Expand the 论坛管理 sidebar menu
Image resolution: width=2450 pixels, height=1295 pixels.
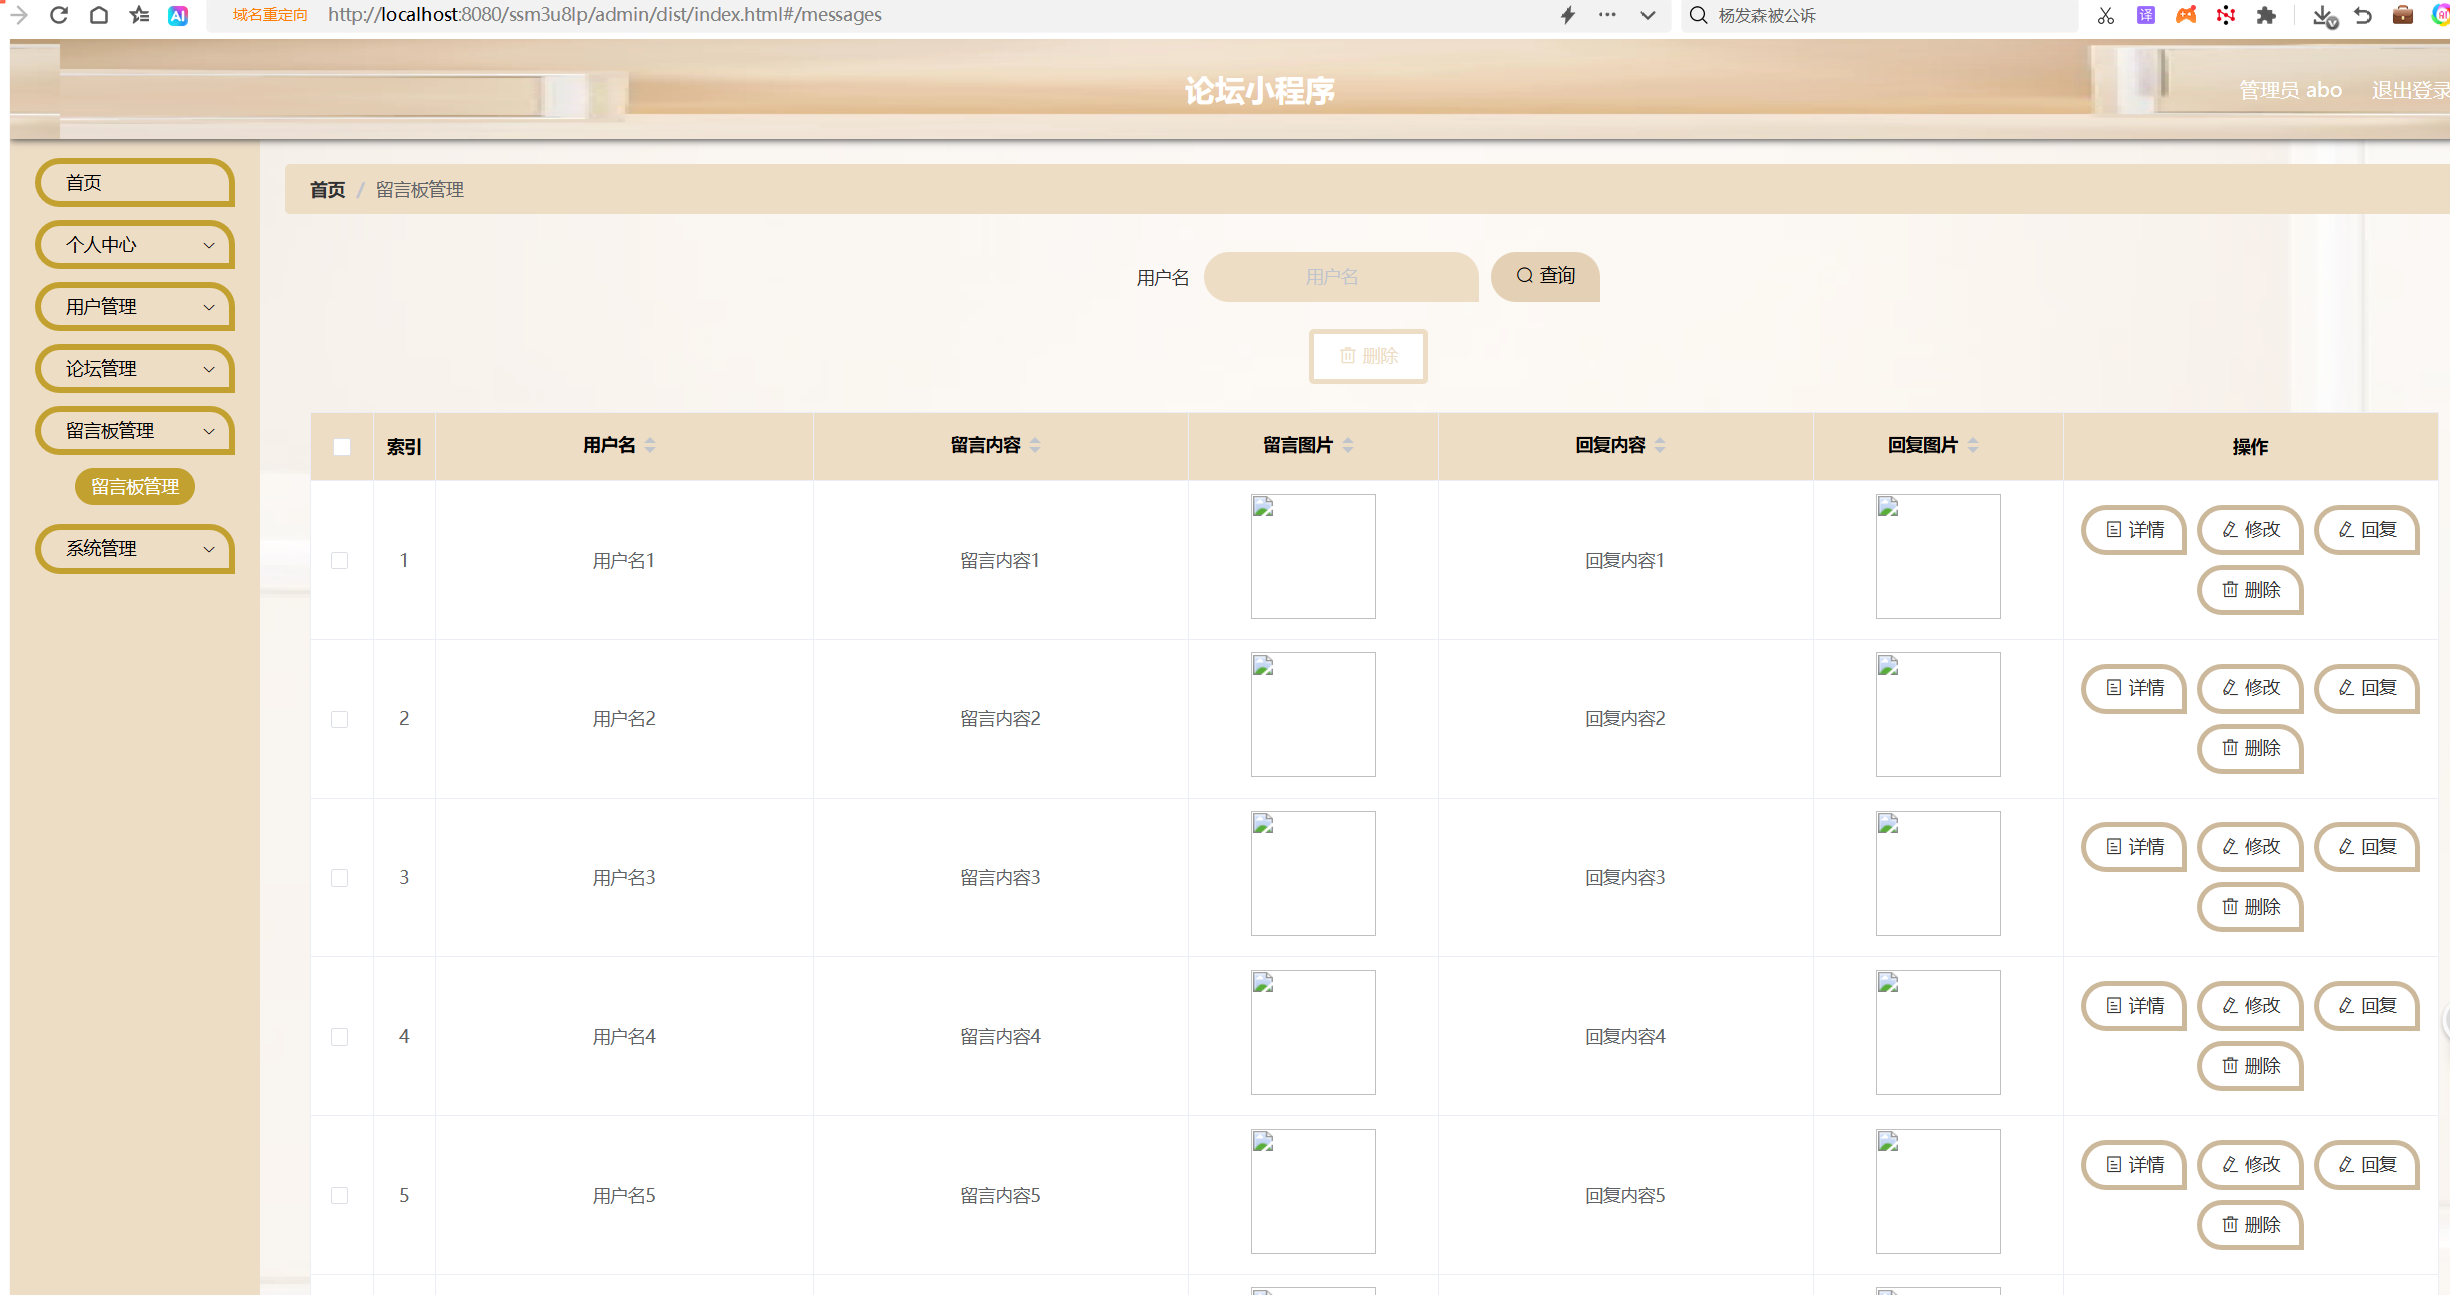click(135, 369)
